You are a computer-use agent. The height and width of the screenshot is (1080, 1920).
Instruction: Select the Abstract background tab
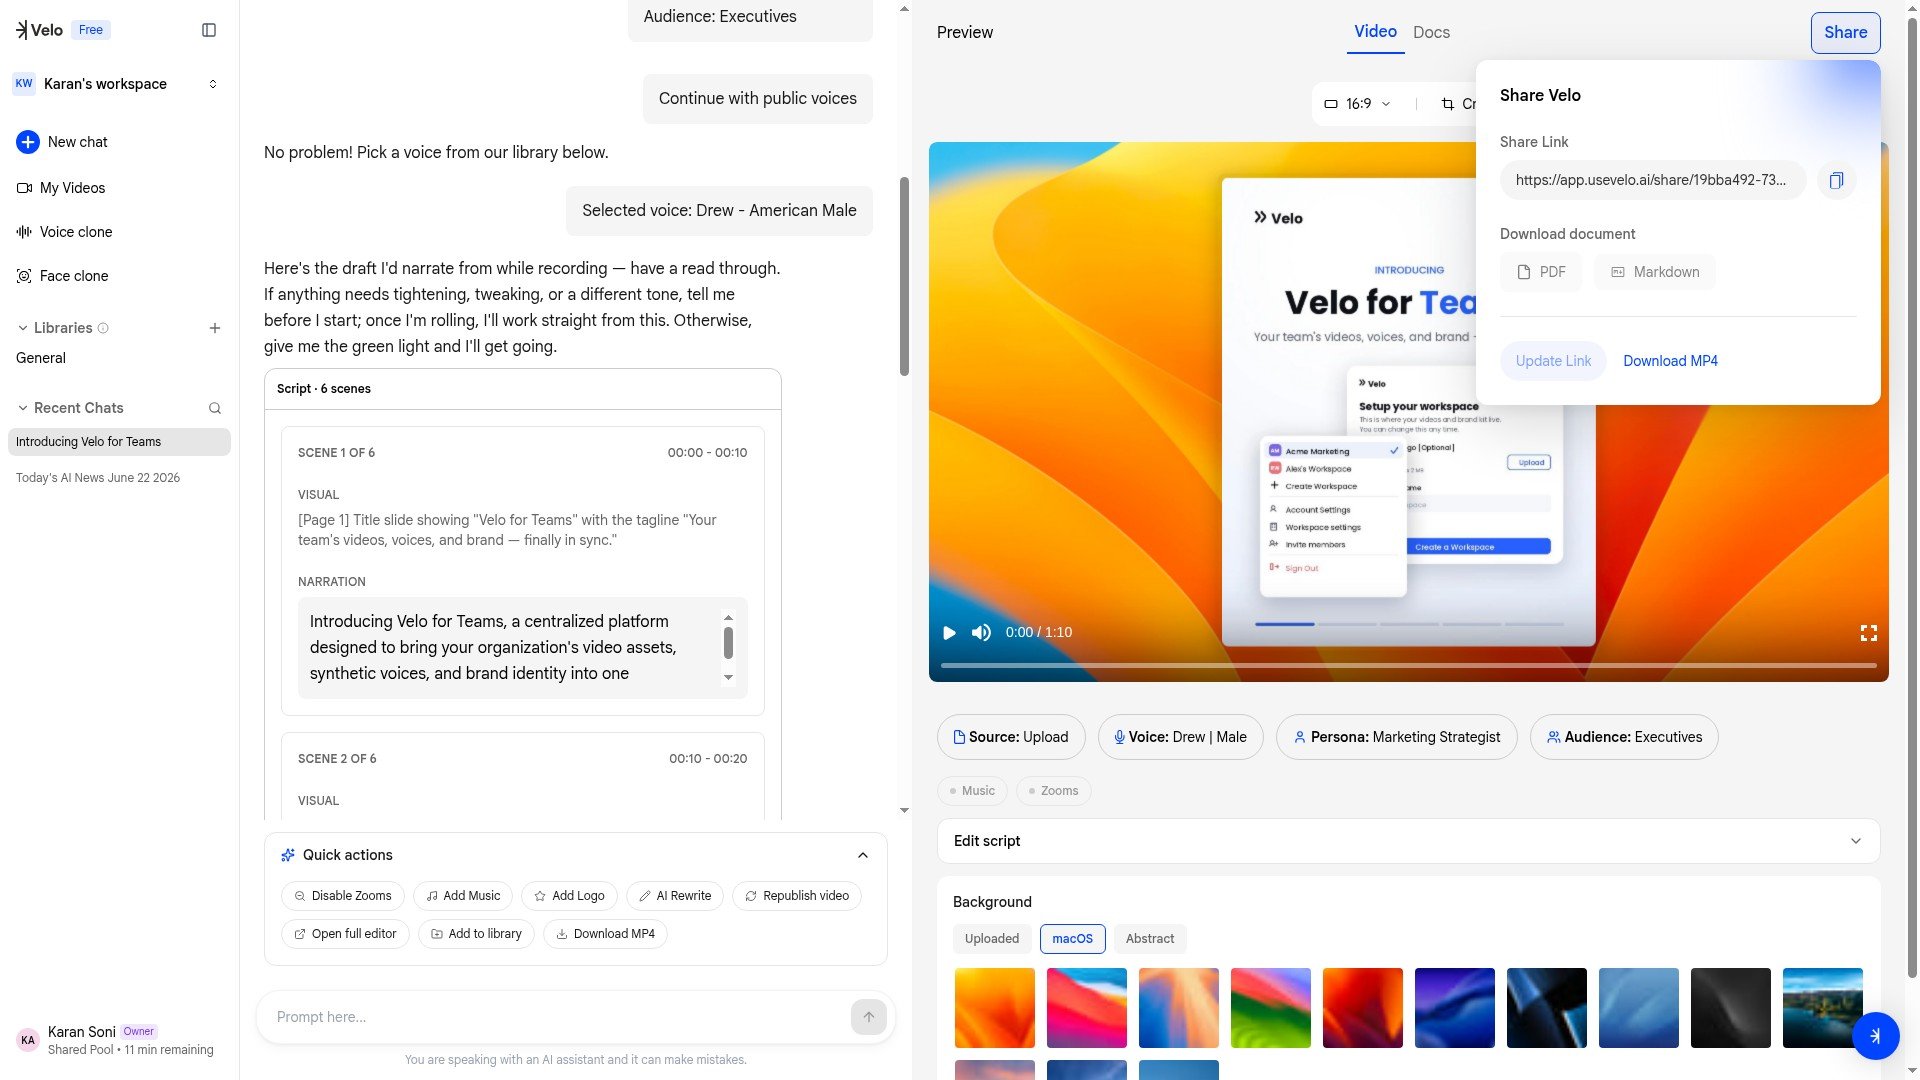1150,939
